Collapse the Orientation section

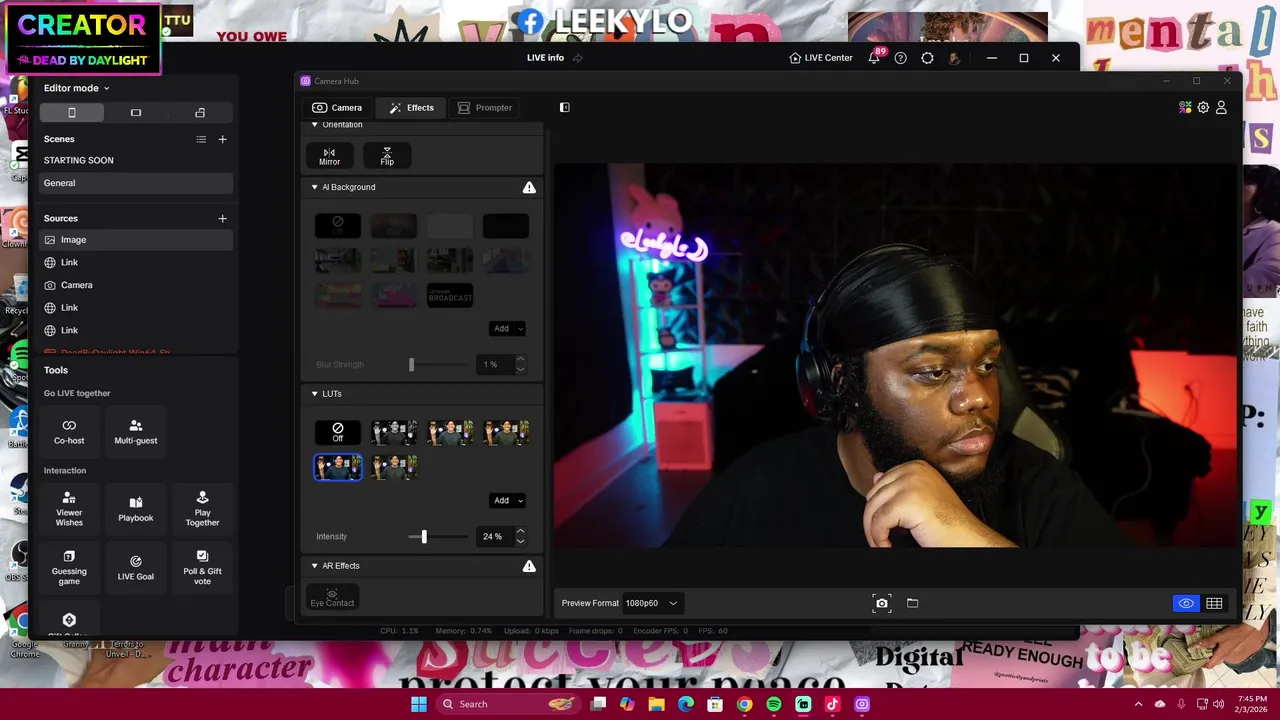314,125
